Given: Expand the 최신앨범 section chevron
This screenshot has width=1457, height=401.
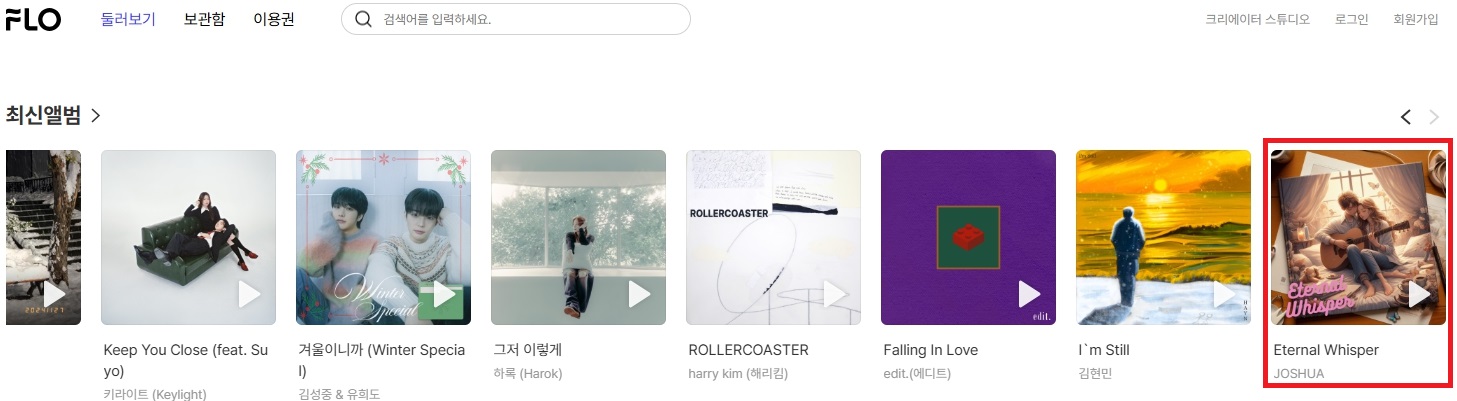Looking at the screenshot, I should [95, 116].
